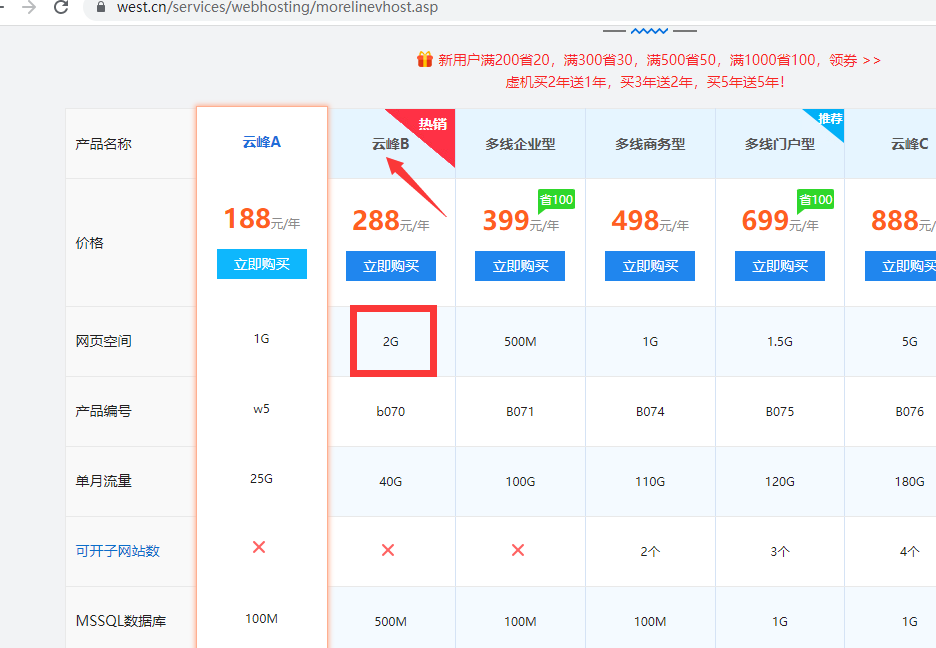Reload the page with refresh icon
The height and width of the screenshot is (648, 936).
click(x=62, y=7)
